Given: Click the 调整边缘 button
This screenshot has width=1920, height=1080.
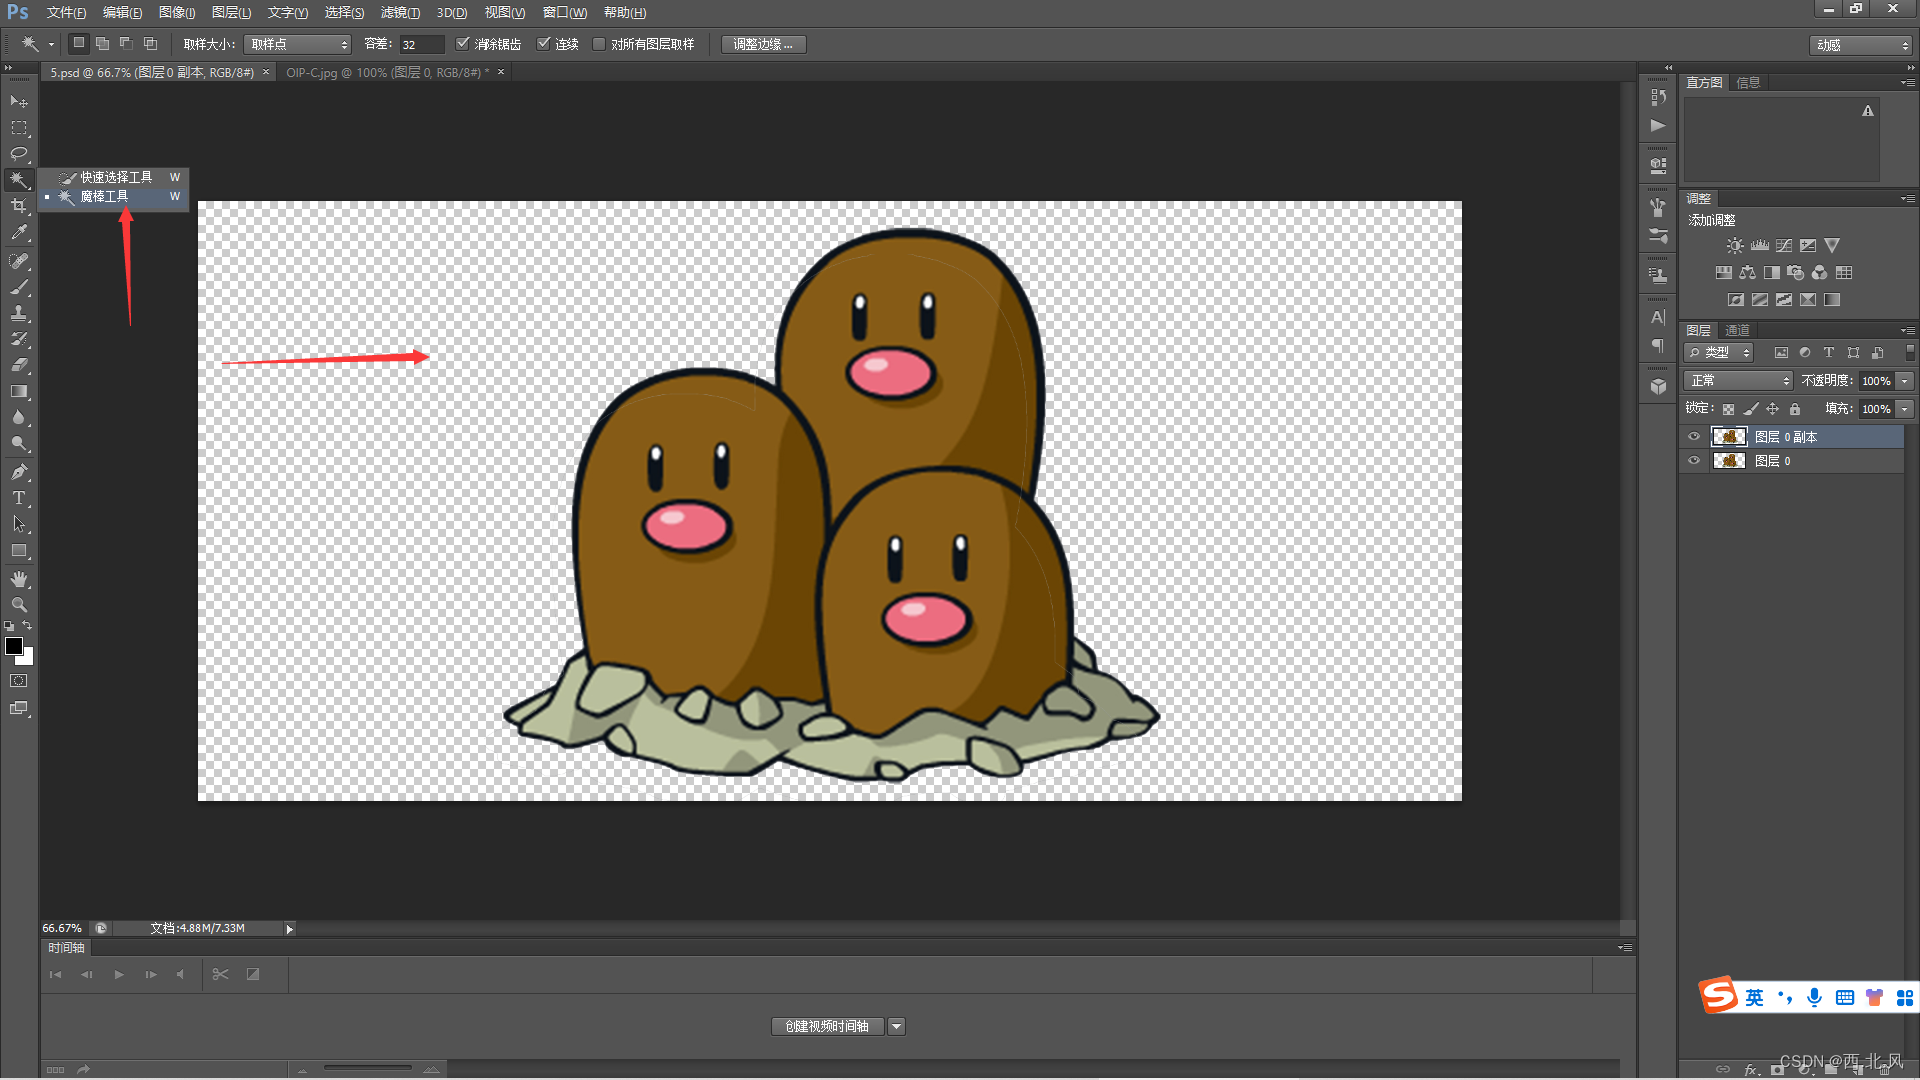Looking at the screenshot, I should (x=762, y=44).
